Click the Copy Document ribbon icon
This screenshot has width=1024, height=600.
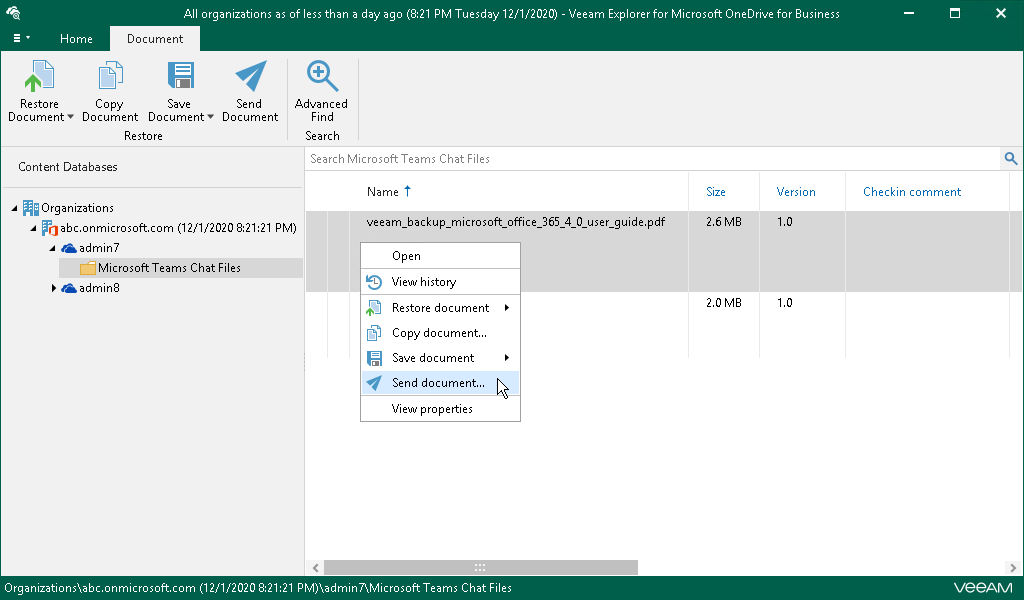pyautogui.click(x=110, y=76)
